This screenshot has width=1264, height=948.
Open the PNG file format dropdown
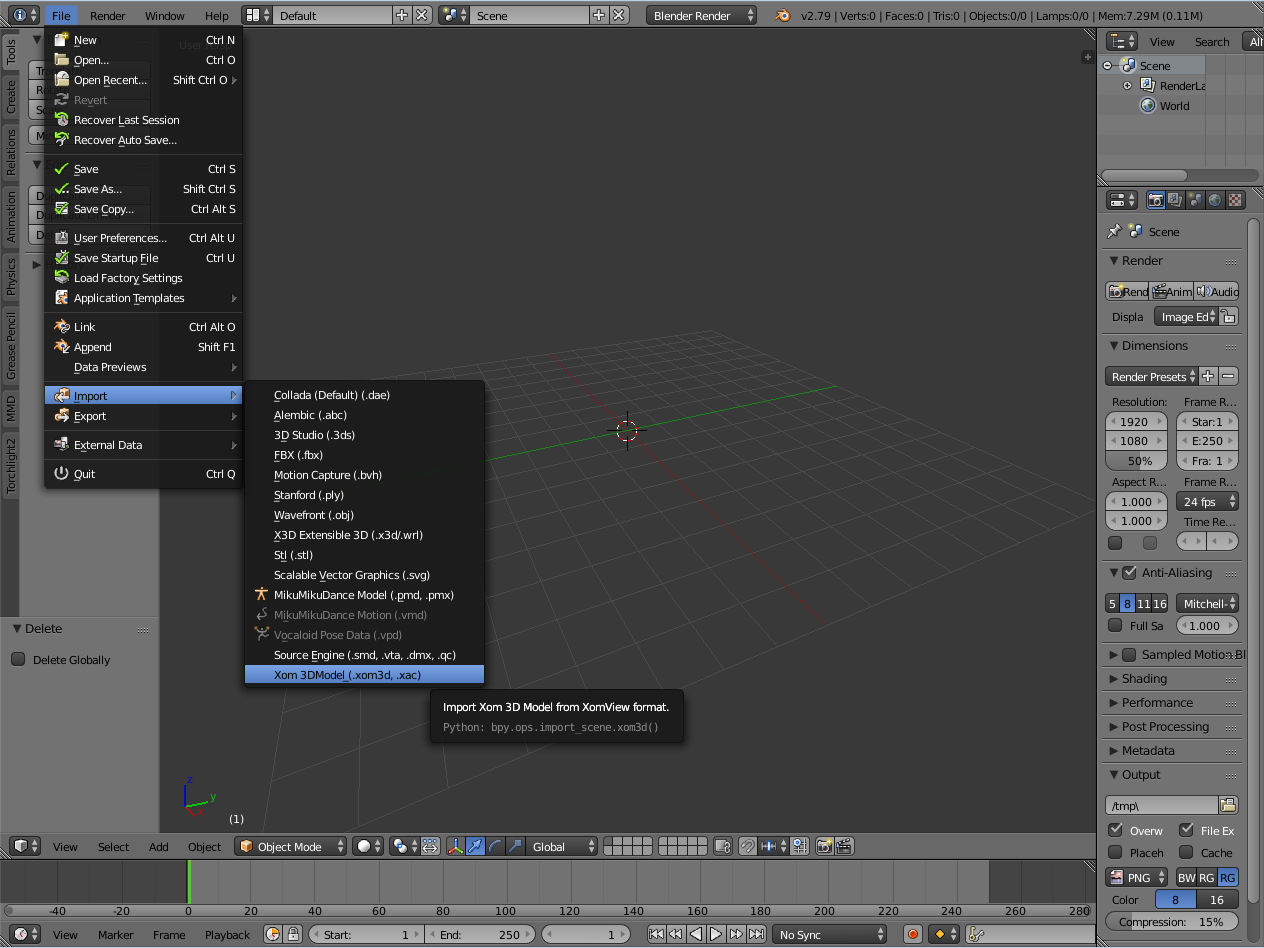(x=1138, y=877)
